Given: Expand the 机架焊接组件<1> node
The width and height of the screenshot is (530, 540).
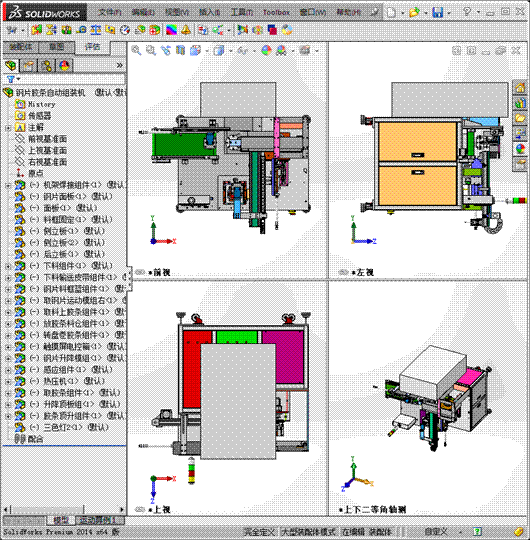Looking at the screenshot, I should pos(8,186).
